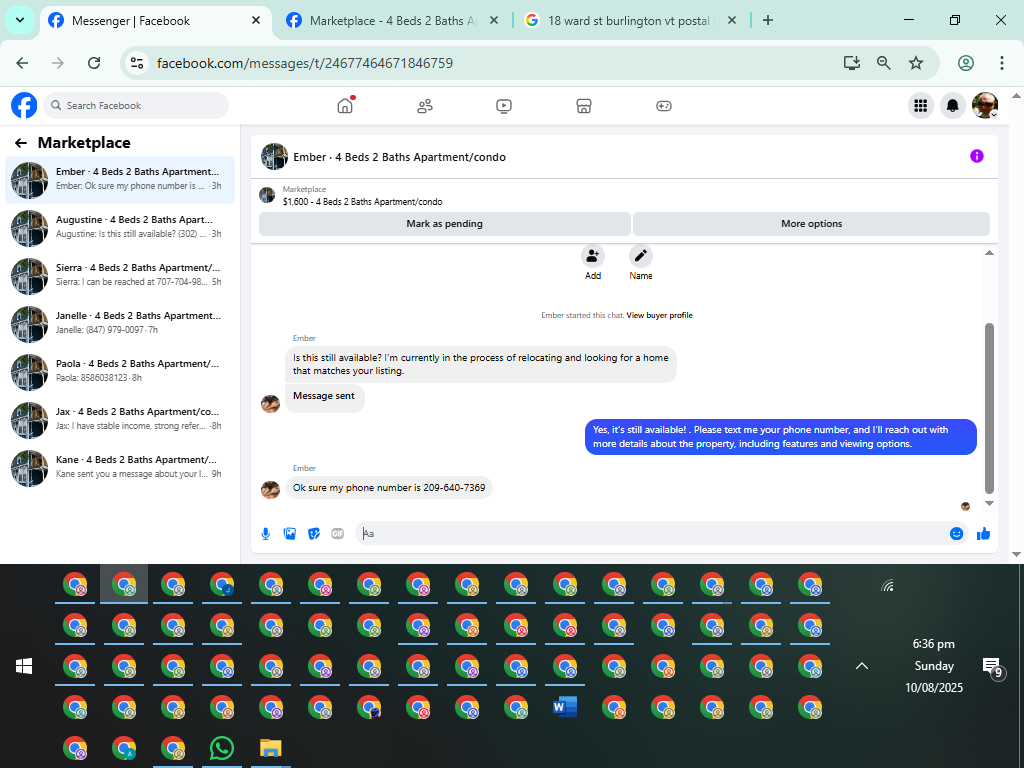The image size is (1024, 768).
Task: Open the $1,600 listing link in the header
Action: 362,202
